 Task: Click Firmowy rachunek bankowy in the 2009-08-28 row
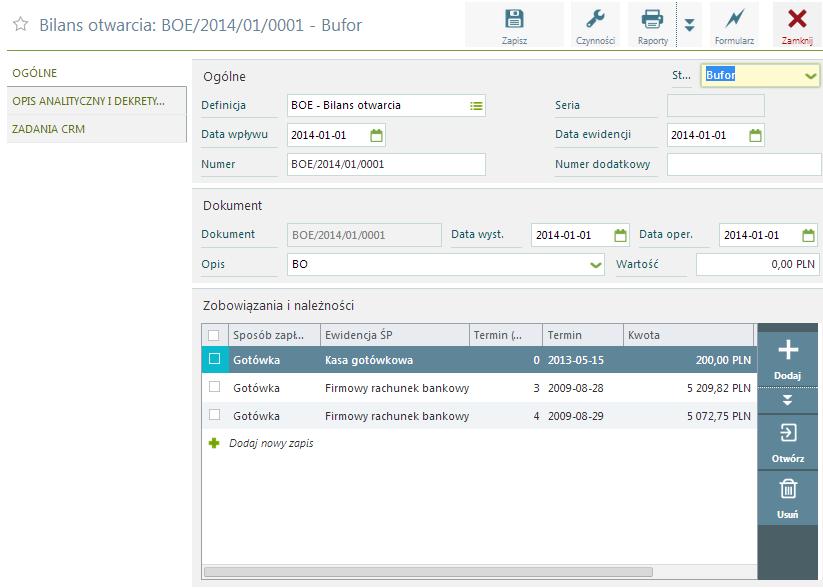397,388
